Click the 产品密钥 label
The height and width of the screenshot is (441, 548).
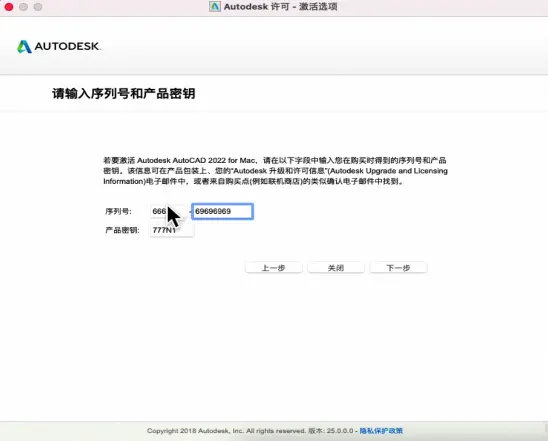point(122,230)
